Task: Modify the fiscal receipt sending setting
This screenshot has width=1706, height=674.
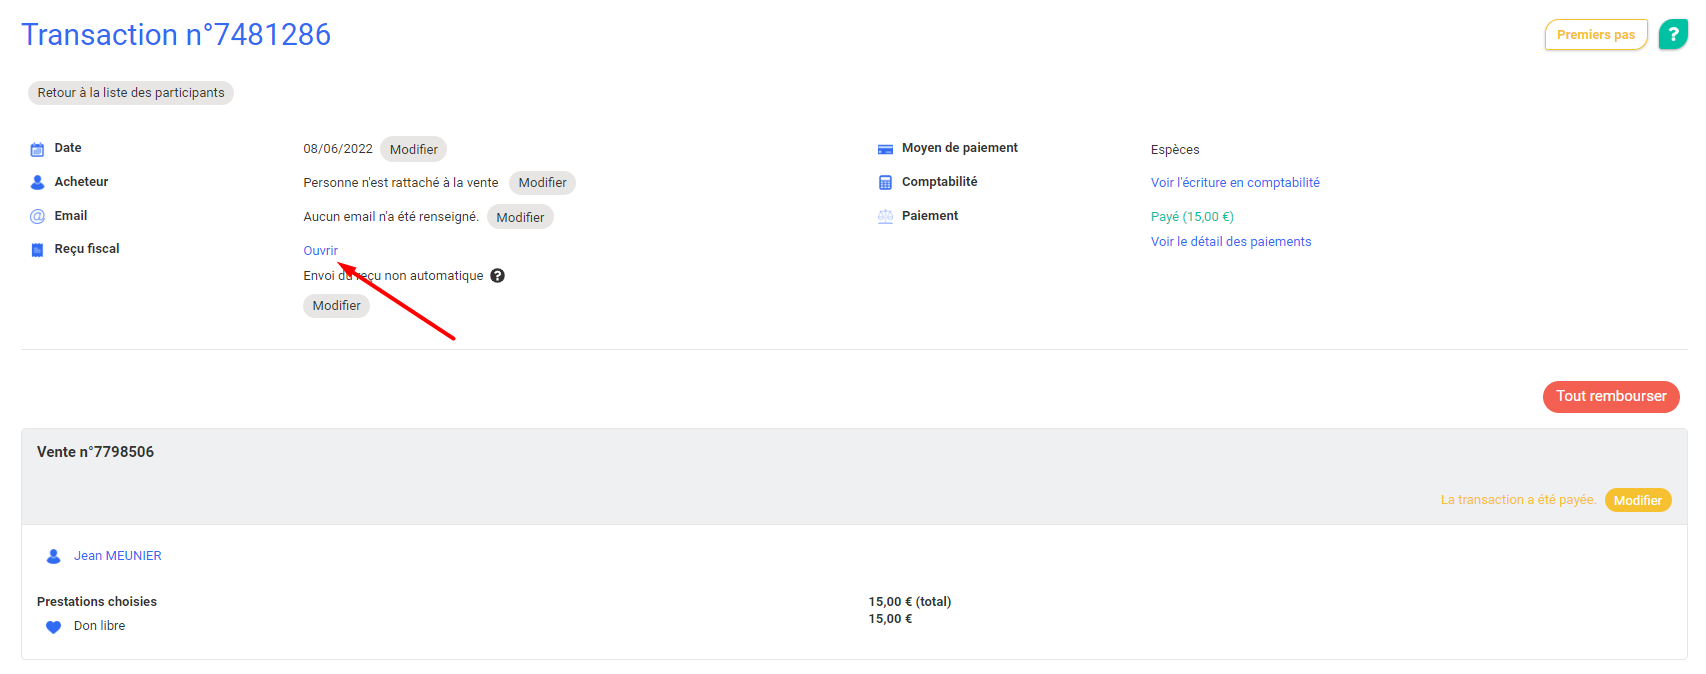Action: 336,306
